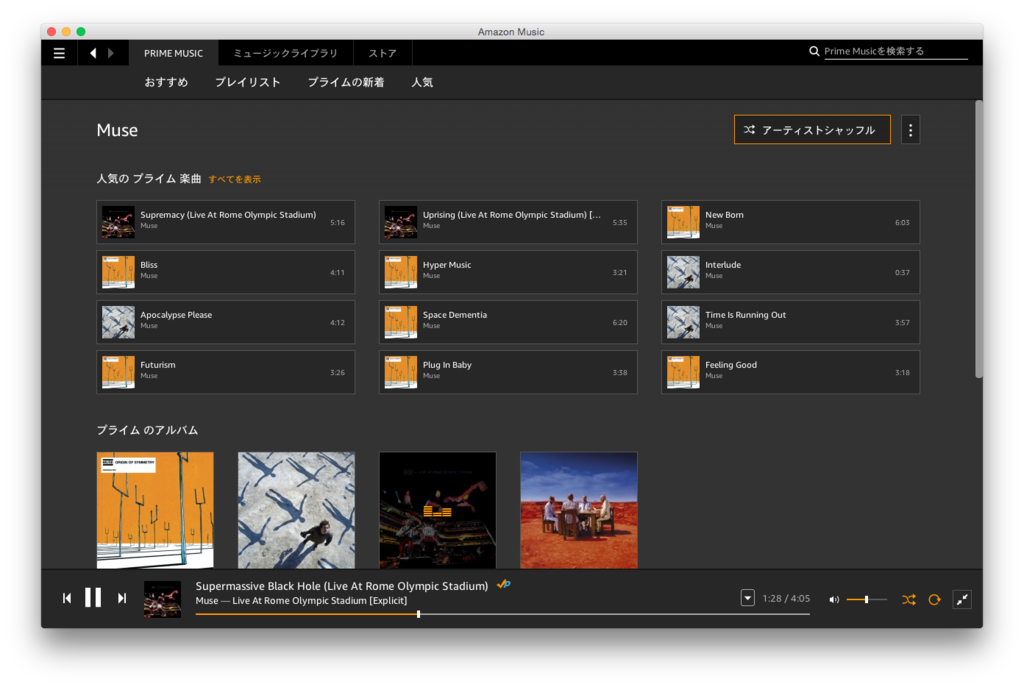Click album art thumbnail beside Interlude

(x=683, y=272)
